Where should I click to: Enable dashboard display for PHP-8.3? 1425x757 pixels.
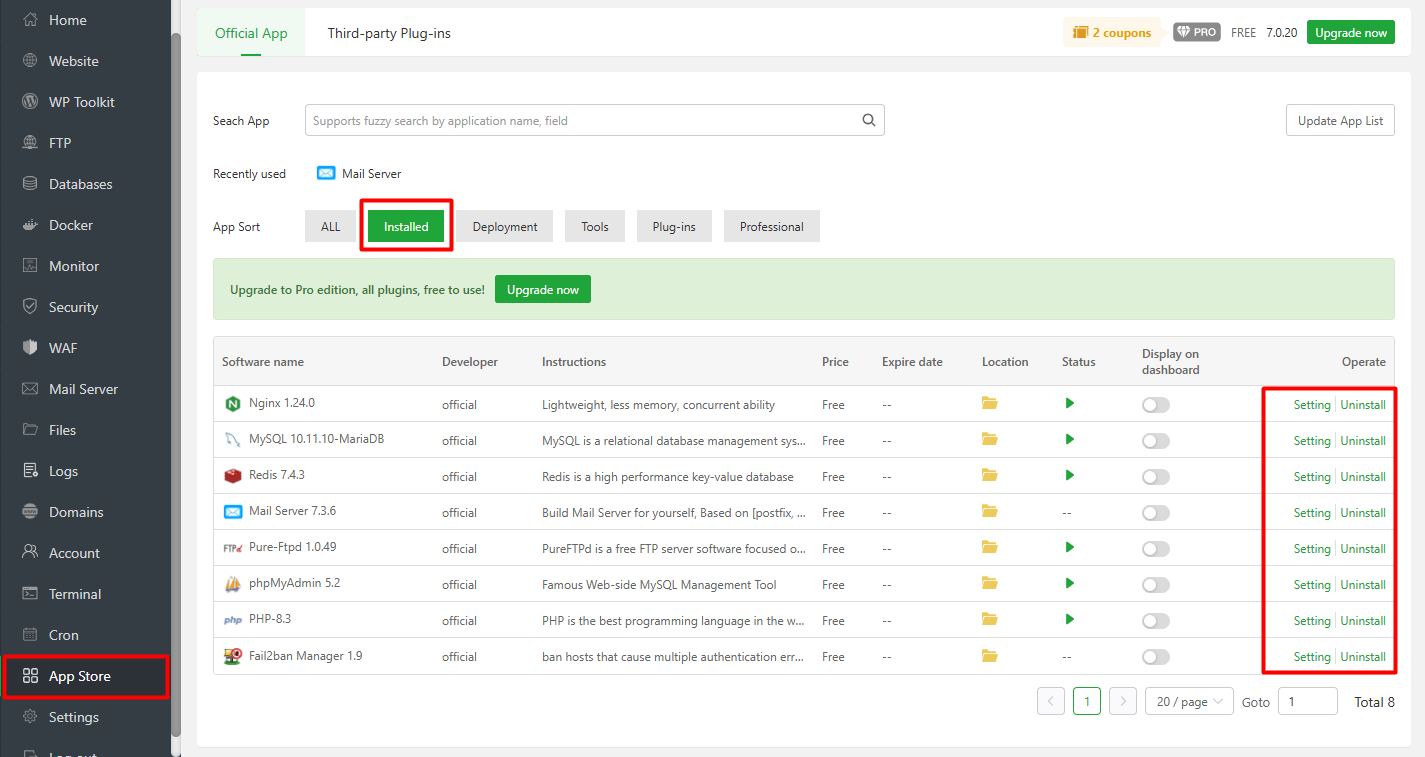pyautogui.click(x=1155, y=620)
